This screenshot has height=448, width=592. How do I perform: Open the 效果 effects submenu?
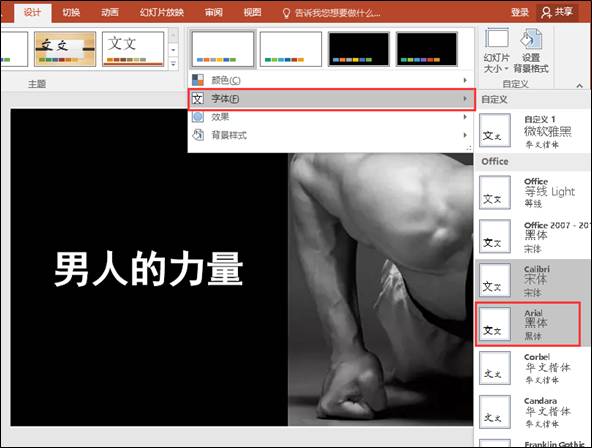331,117
